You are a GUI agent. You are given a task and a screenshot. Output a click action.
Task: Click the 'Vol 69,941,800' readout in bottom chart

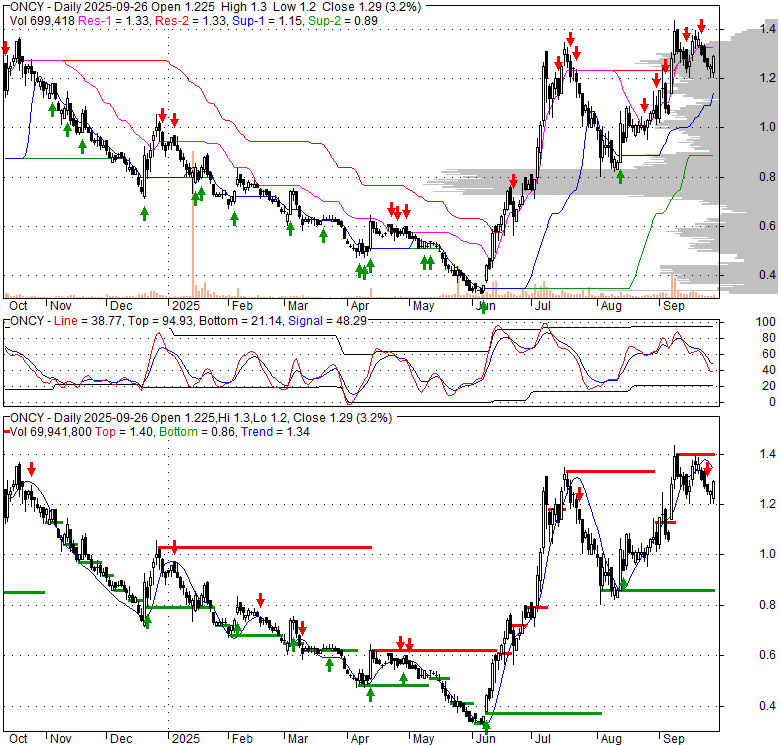[x=51, y=432]
